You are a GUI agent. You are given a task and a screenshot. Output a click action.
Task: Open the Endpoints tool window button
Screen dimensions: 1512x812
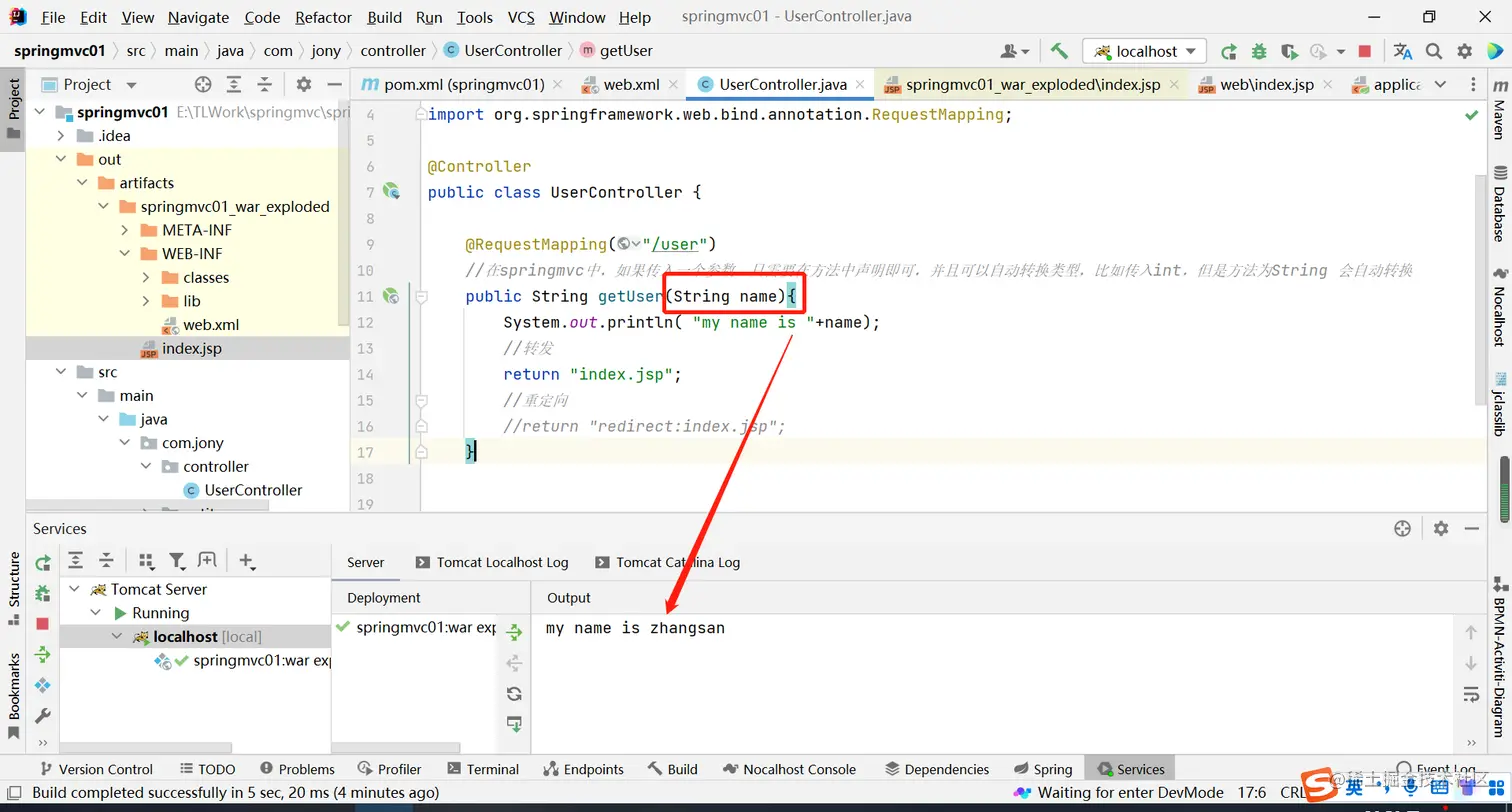pos(583,769)
